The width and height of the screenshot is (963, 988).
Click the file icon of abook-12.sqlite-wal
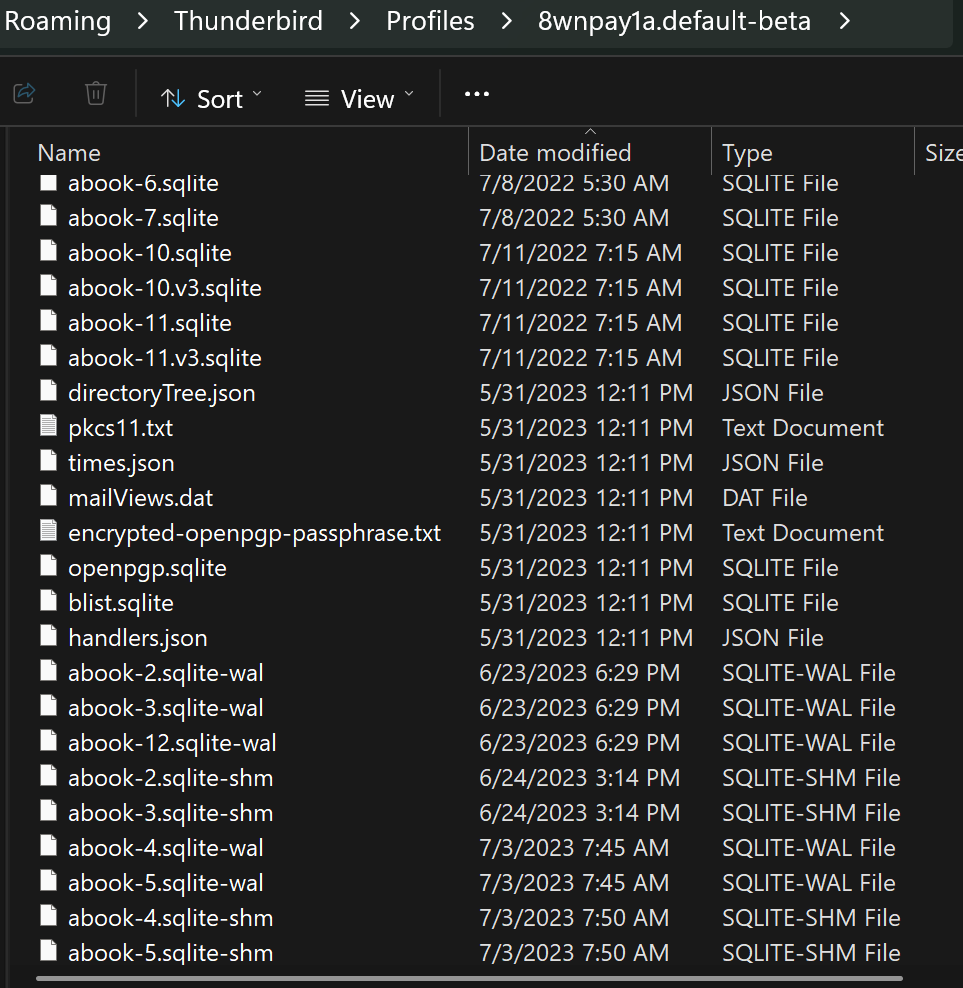(49, 741)
